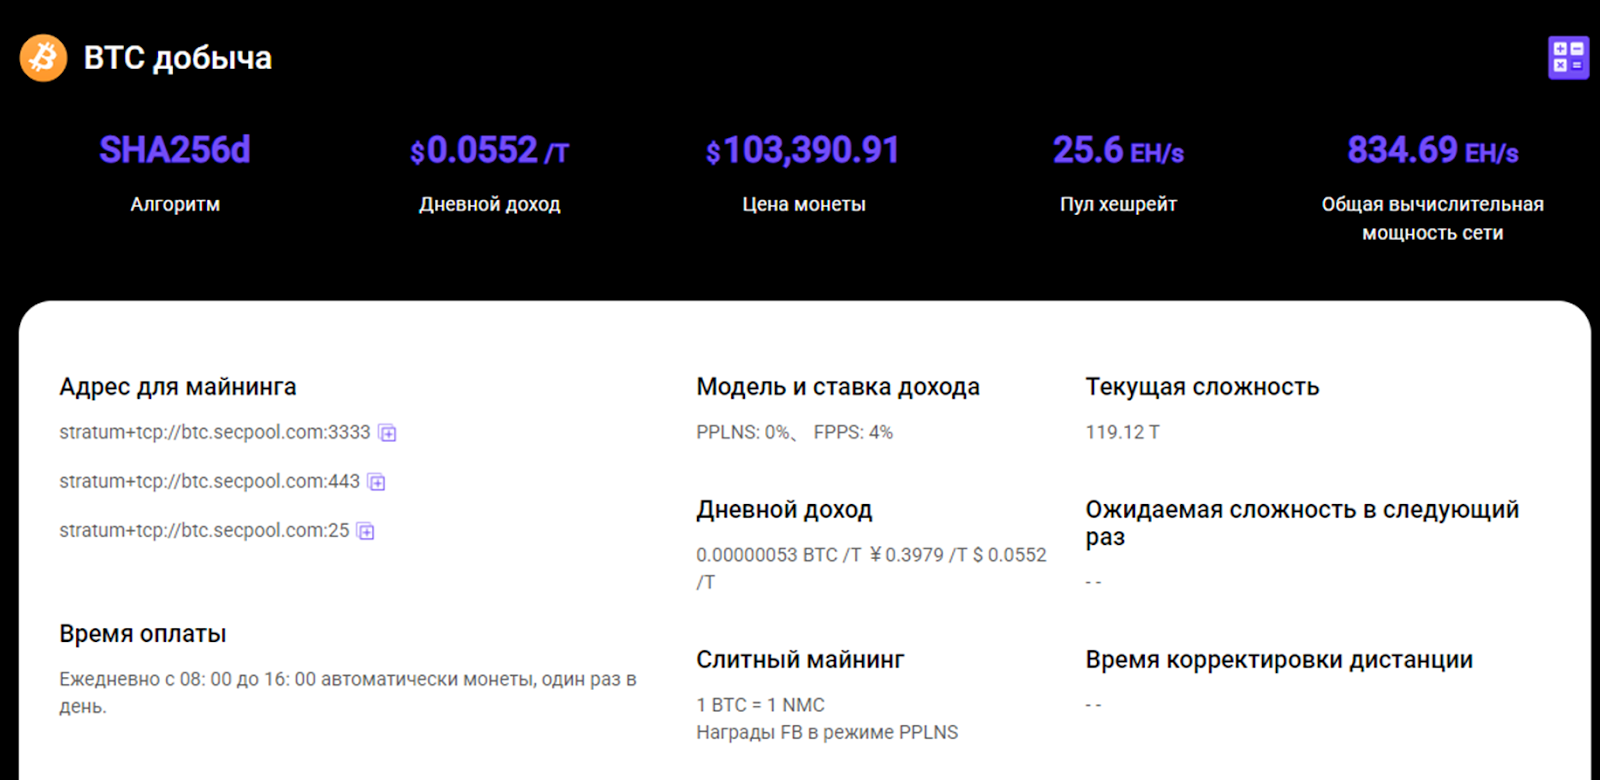
Task: Click 'Ожидаемая сложность в следующий раз' heading
Action: coord(1302,523)
